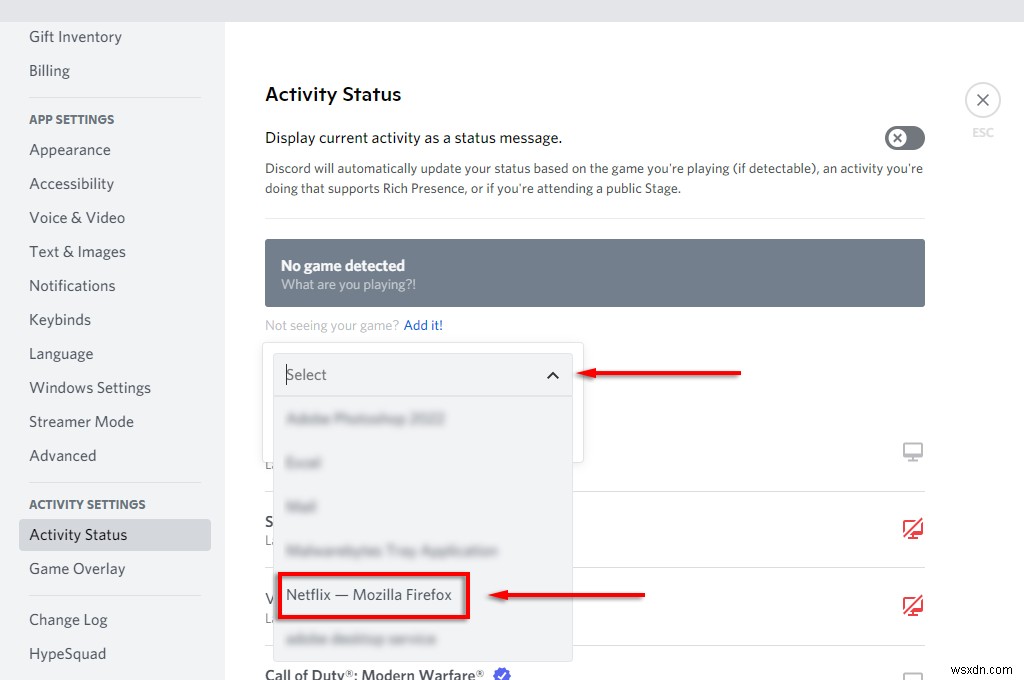1024x680 pixels.
Task: Click the red crossed screen-share icon on the second row
Action: pos(912,528)
